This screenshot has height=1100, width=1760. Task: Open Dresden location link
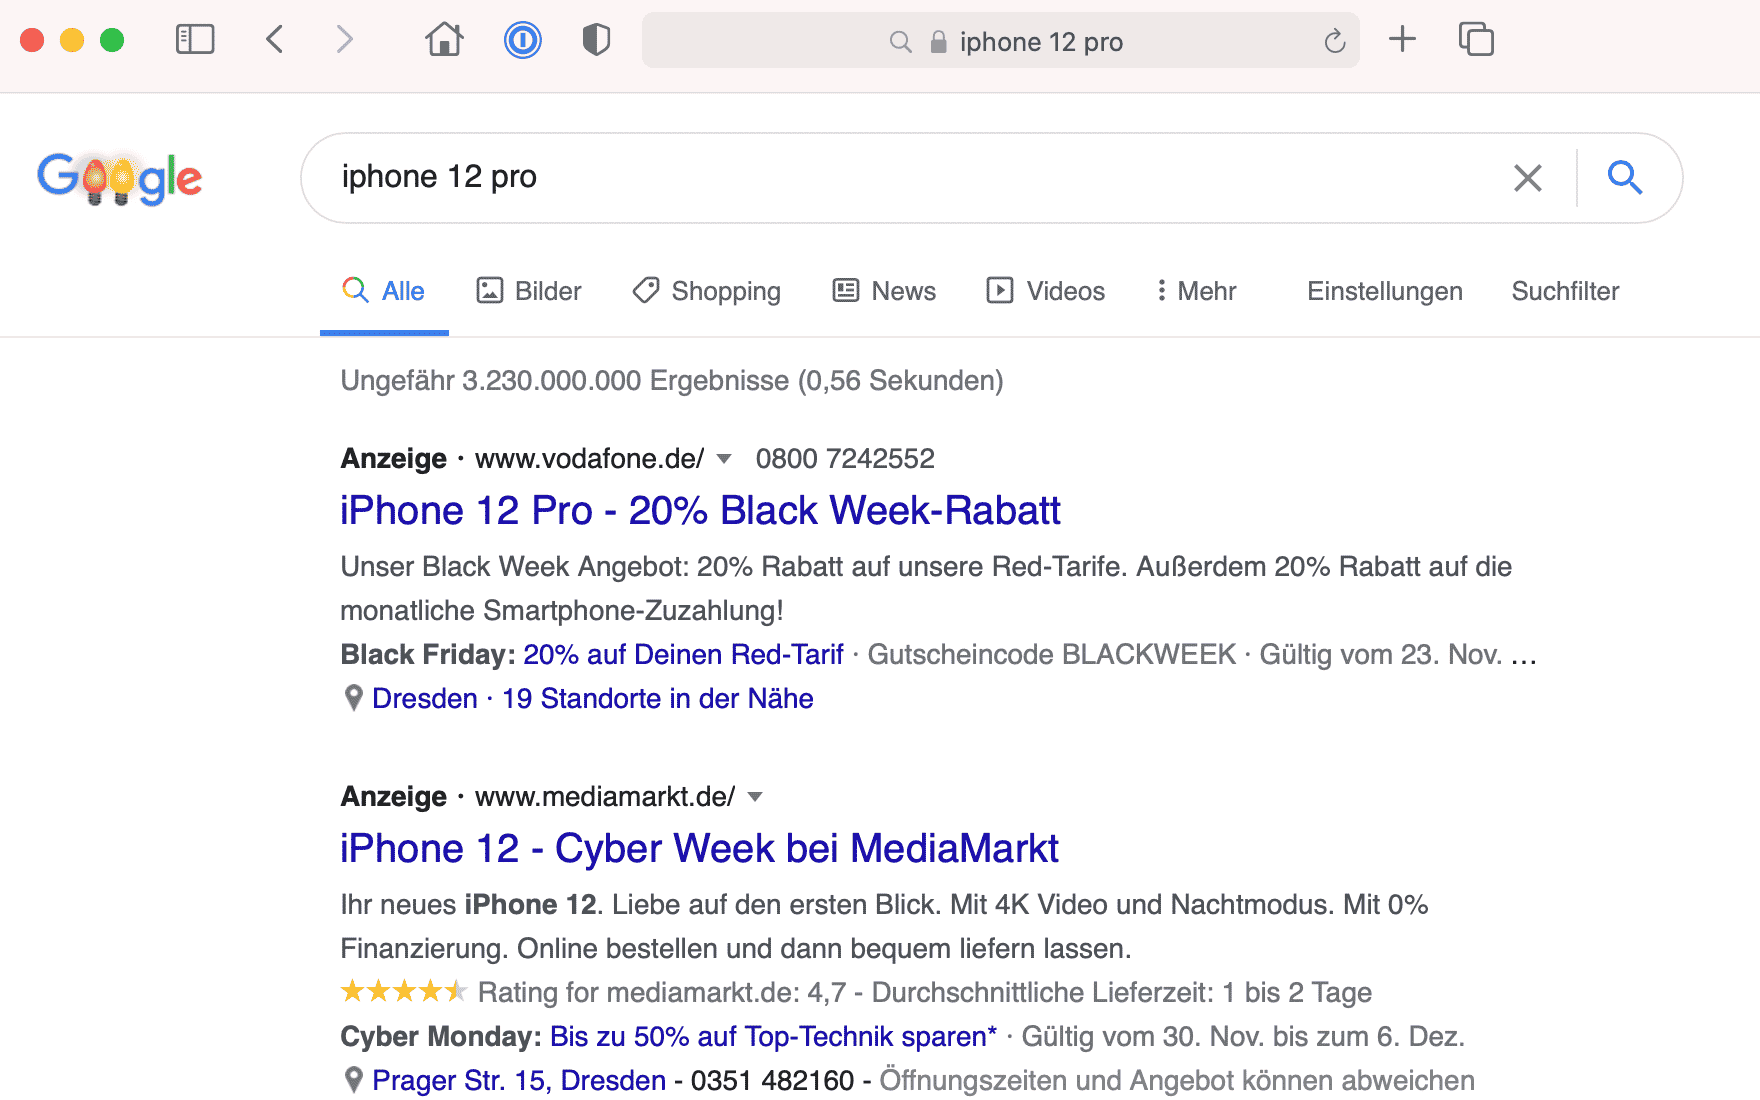coord(425,699)
